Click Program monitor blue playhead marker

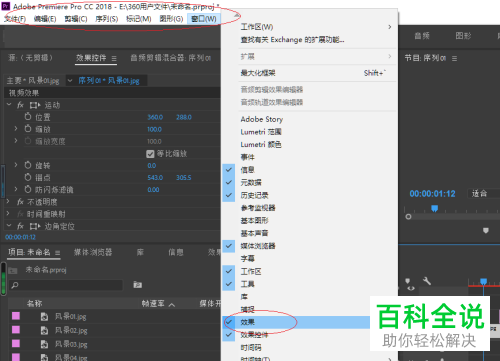(434, 209)
